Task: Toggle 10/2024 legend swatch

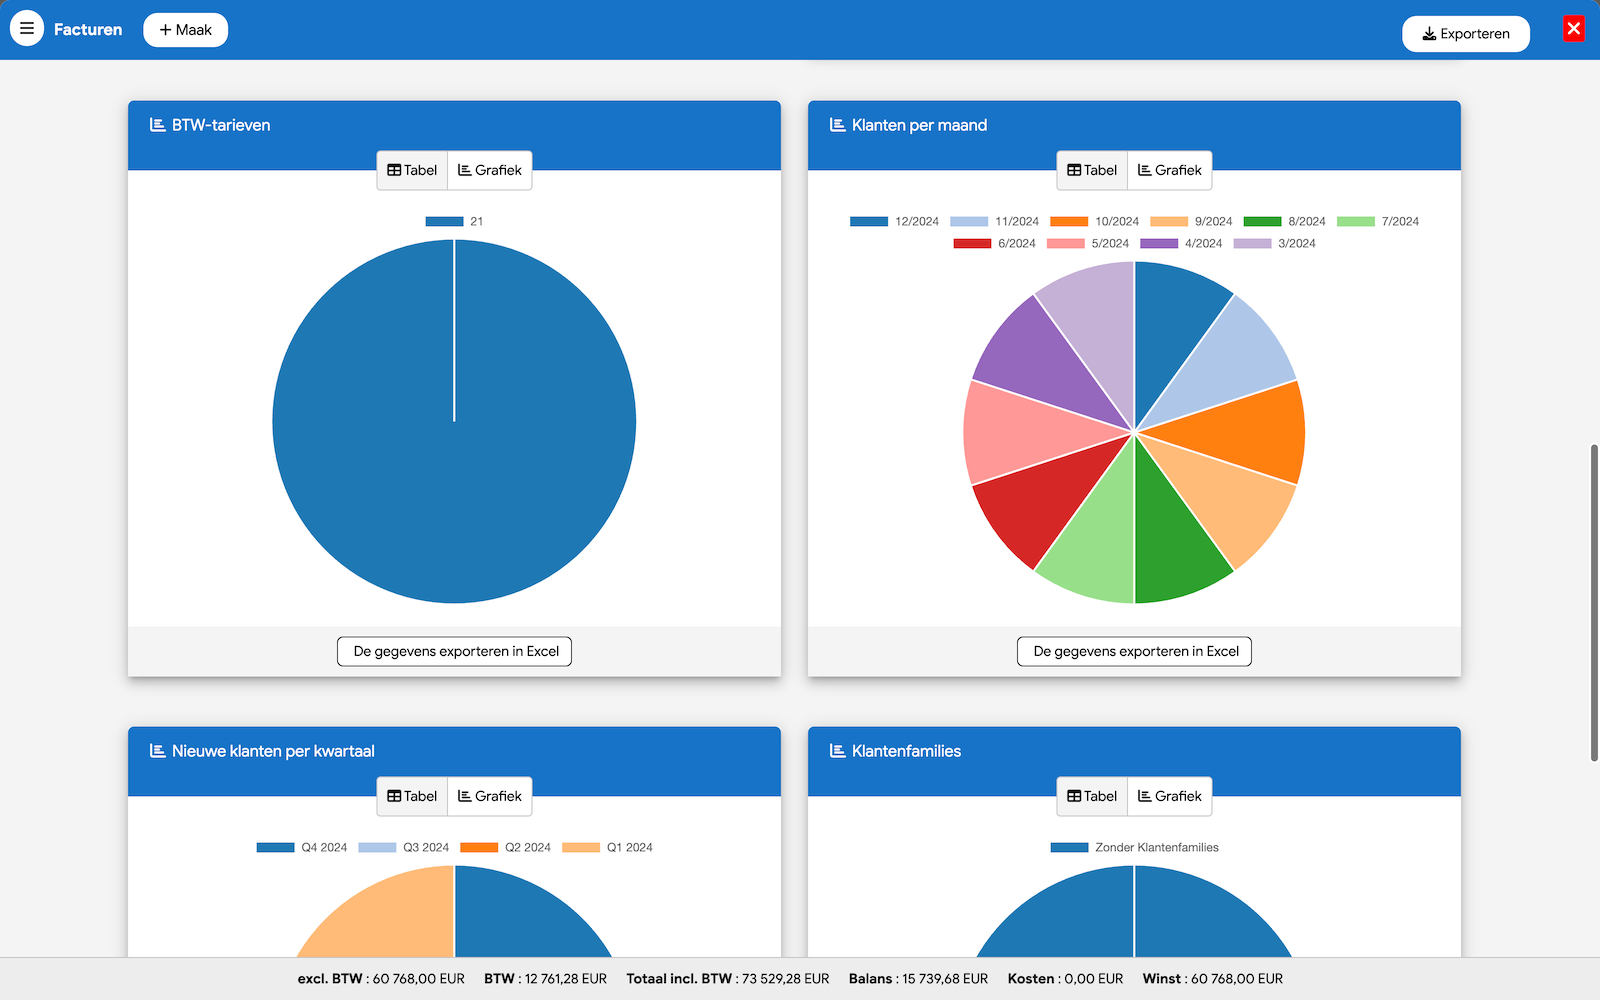Action: (1069, 221)
